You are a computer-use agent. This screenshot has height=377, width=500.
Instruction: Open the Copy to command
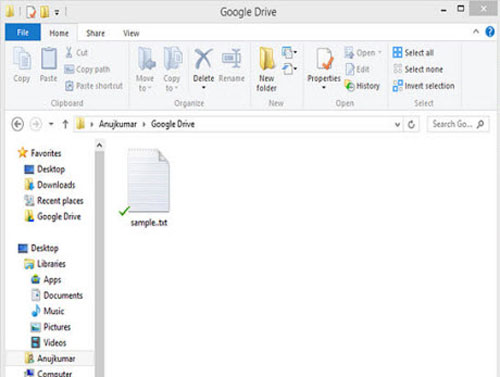coord(172,69)
